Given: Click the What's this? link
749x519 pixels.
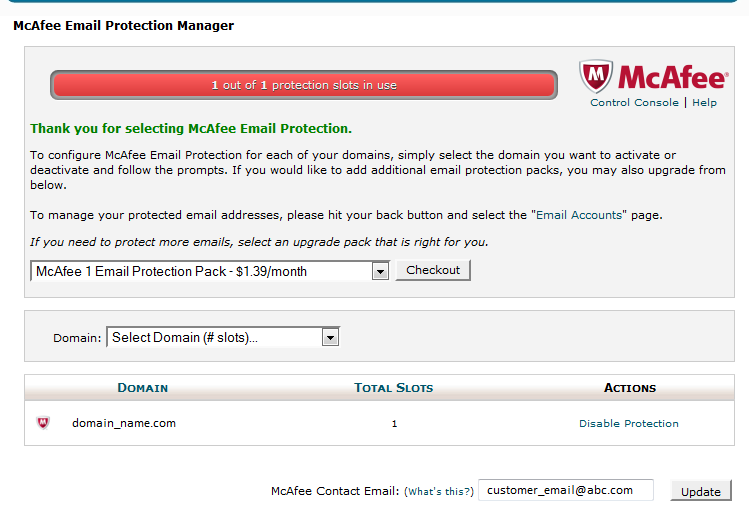Looking at the screenshot, I should (x=438, y=492).
